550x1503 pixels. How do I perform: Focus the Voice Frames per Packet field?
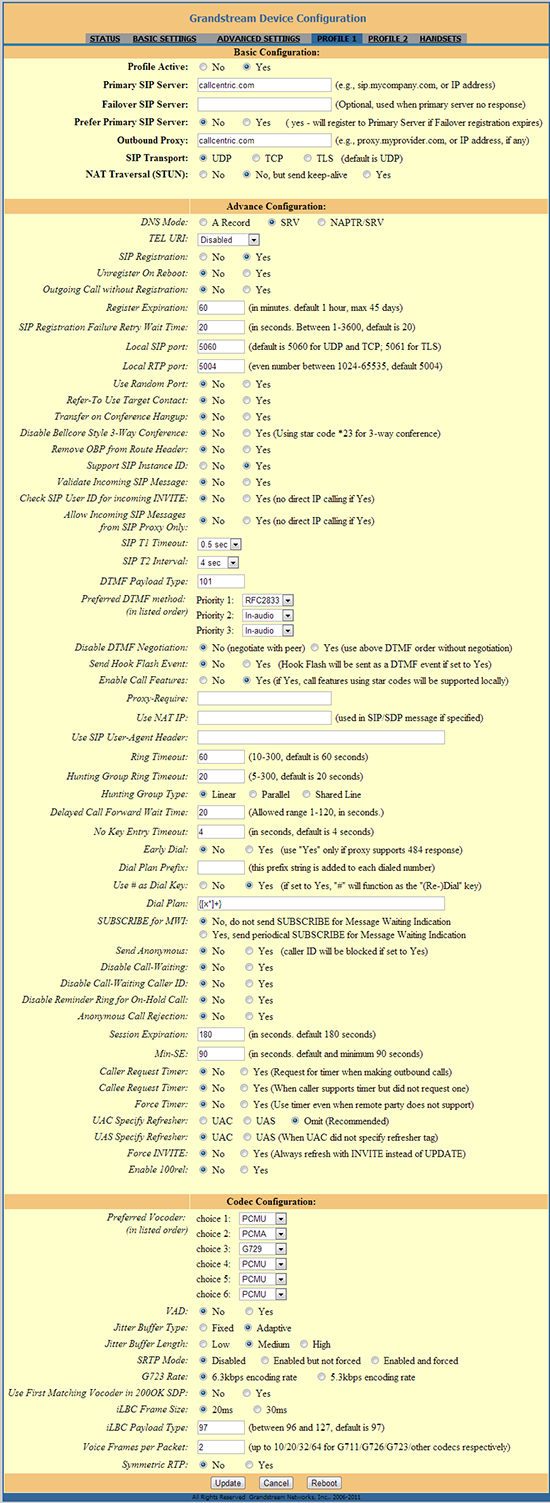pos(221,1446)
